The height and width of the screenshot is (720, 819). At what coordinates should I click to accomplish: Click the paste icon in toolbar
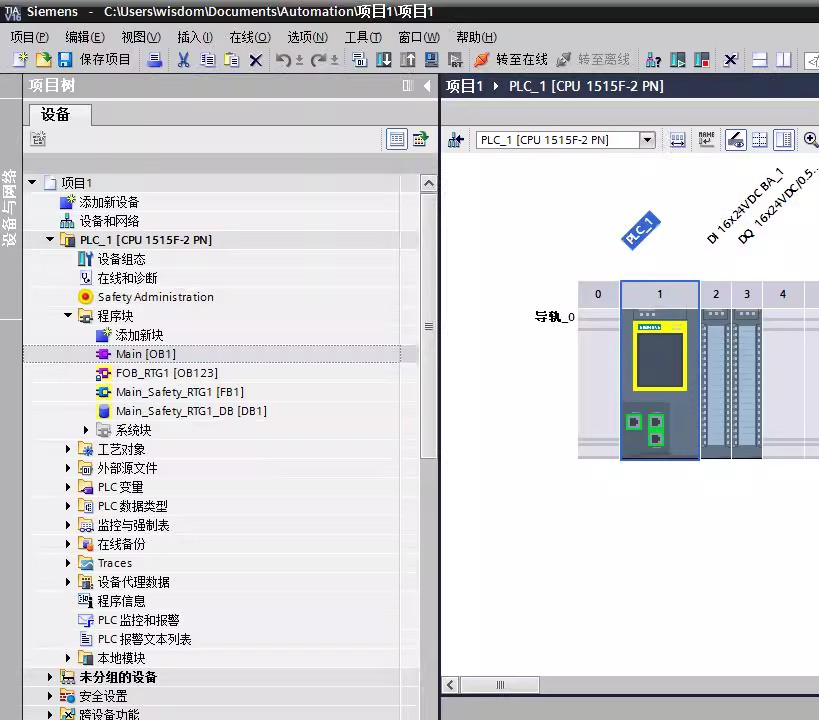click(231, 60)
